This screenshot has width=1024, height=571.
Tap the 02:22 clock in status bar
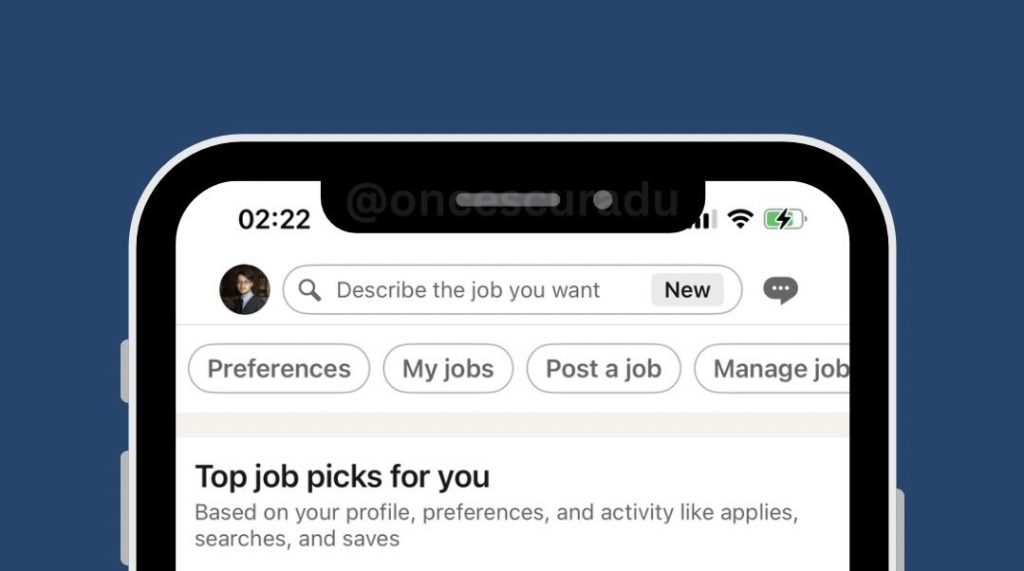(274, 219)
